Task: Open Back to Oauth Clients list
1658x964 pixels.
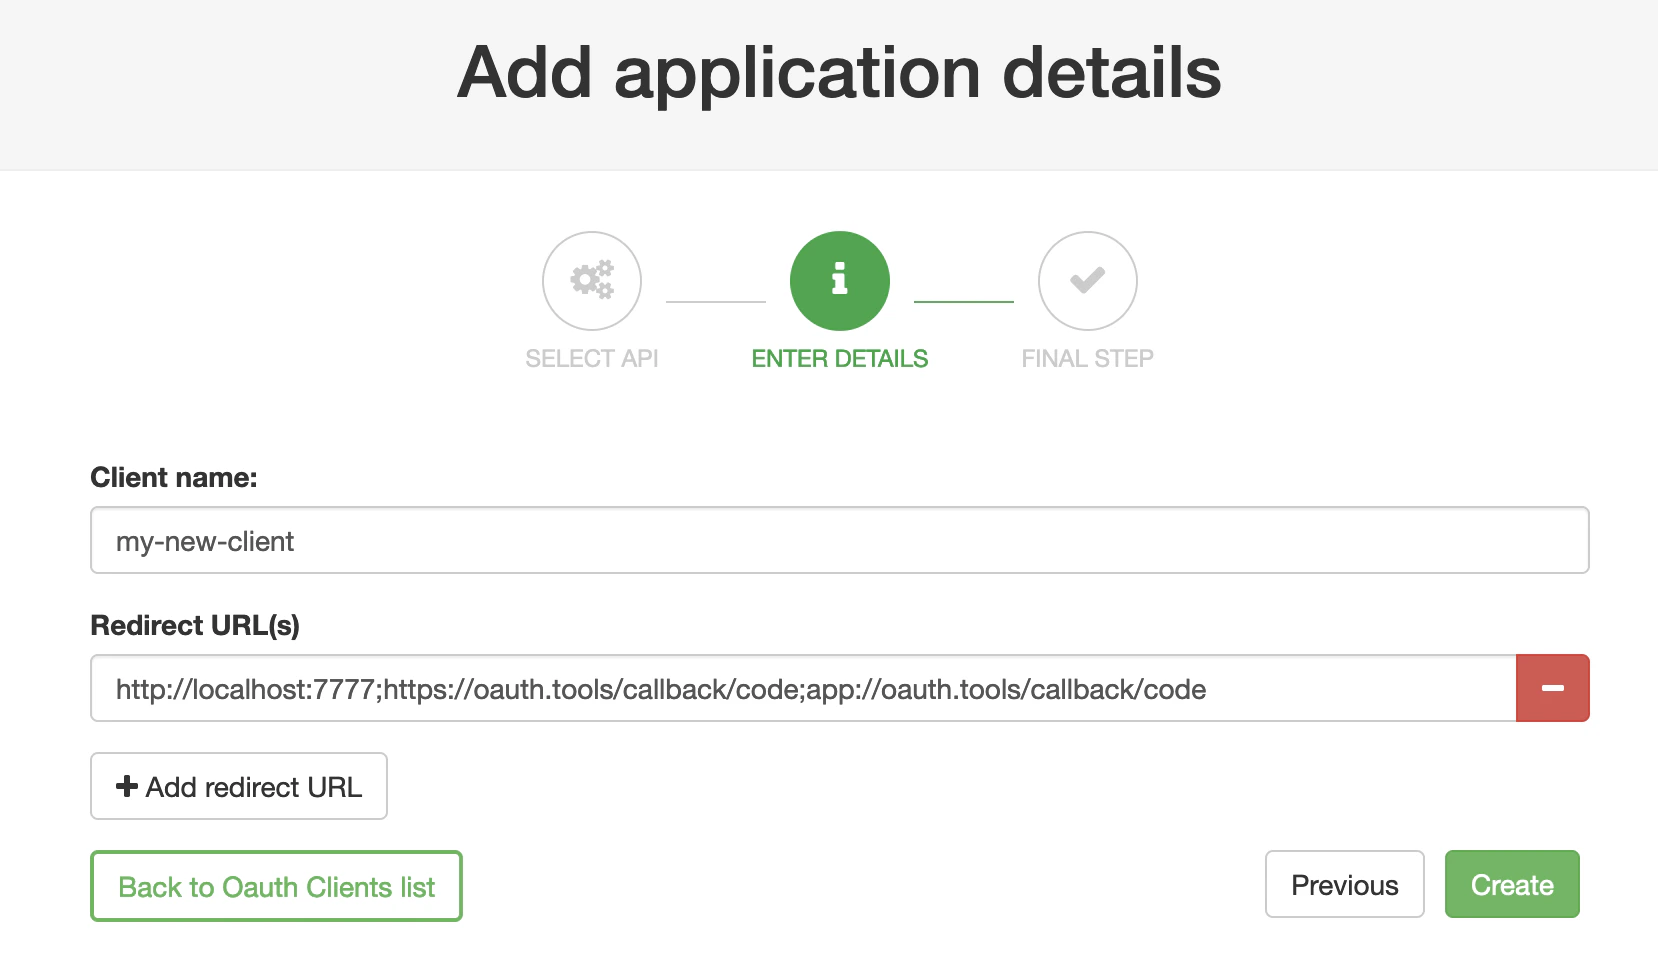Action: click(276, 886)
